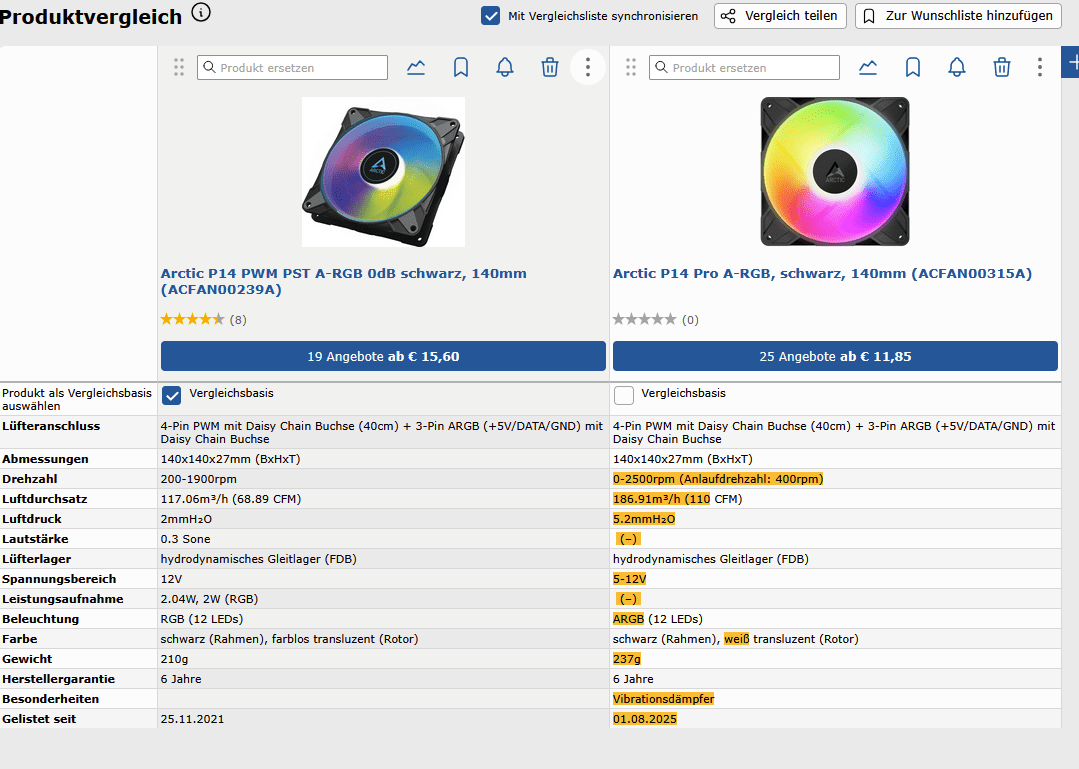The image size is (1079, 769).
Task: Click the 210g weight value
Action: (174, 659)
